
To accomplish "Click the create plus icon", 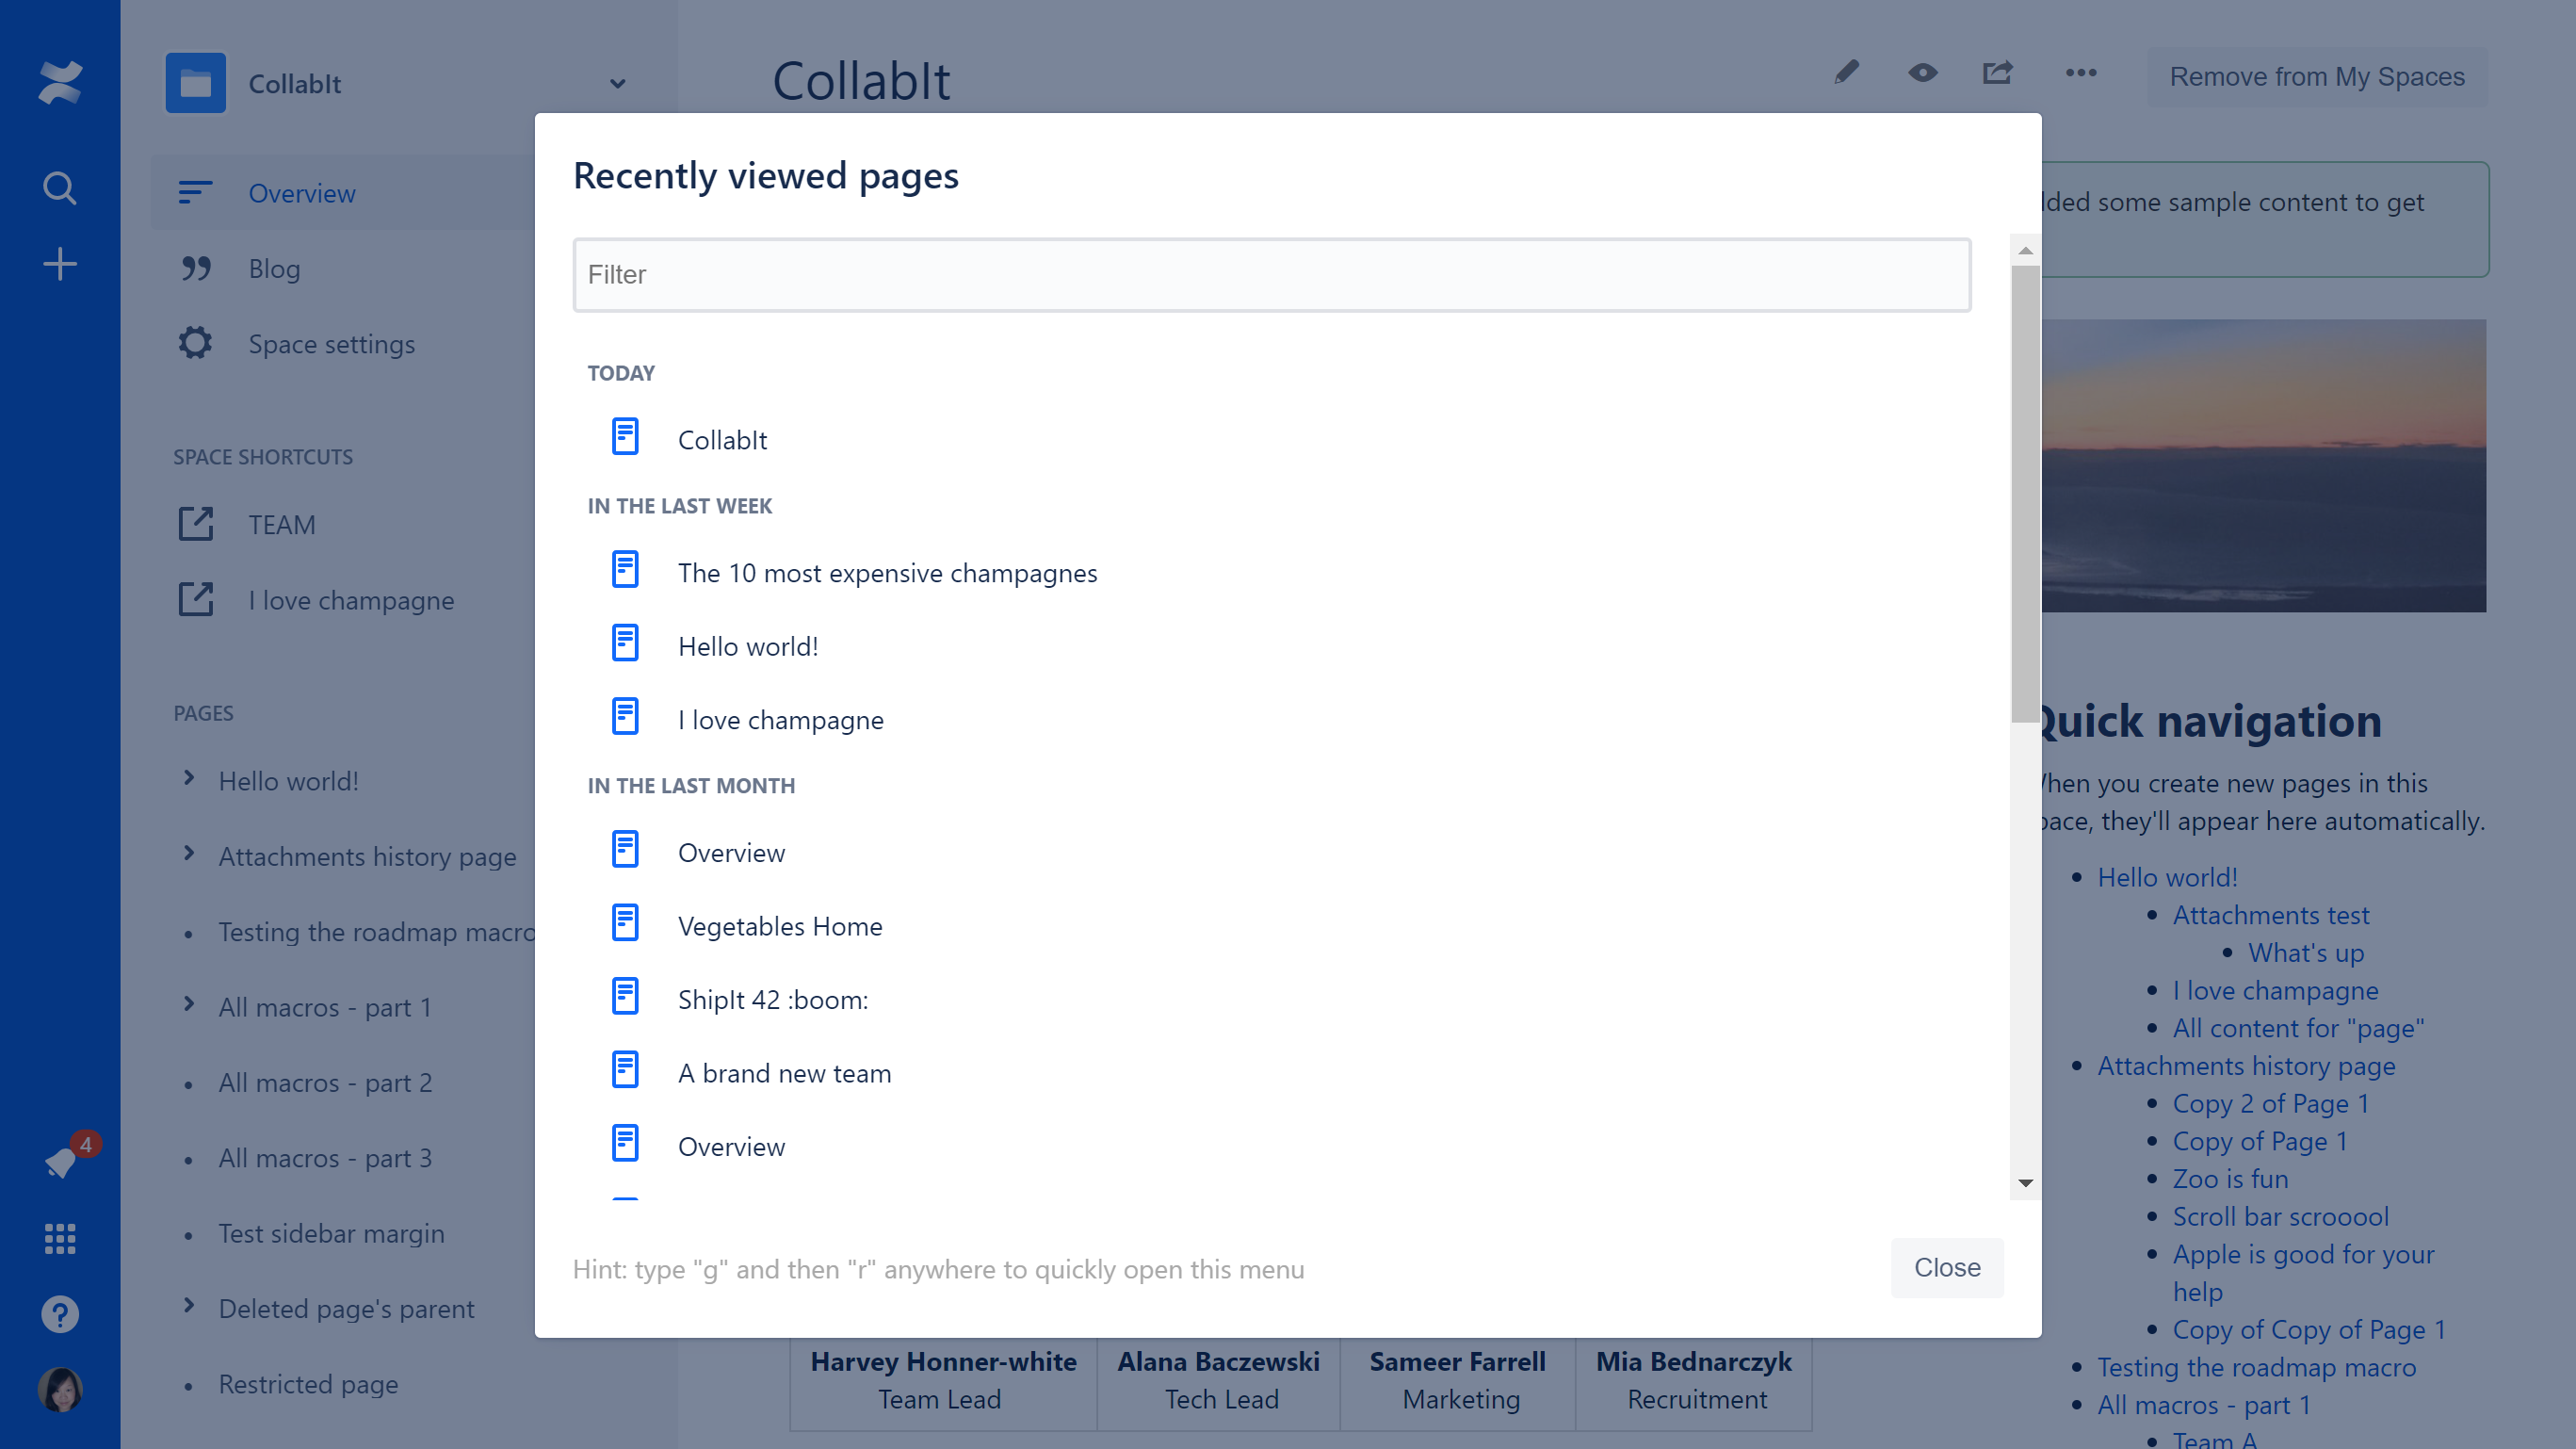I will click(60, 264).
